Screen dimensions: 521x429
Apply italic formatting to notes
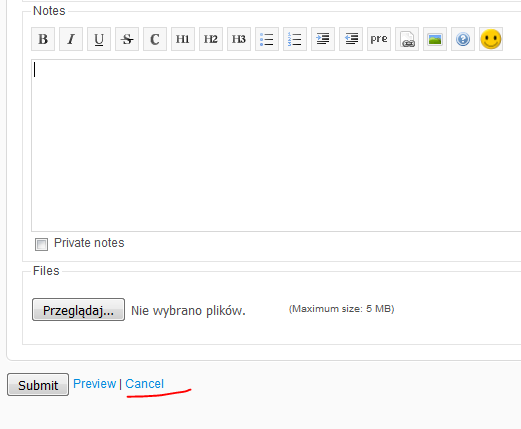(x=71, y=39)
